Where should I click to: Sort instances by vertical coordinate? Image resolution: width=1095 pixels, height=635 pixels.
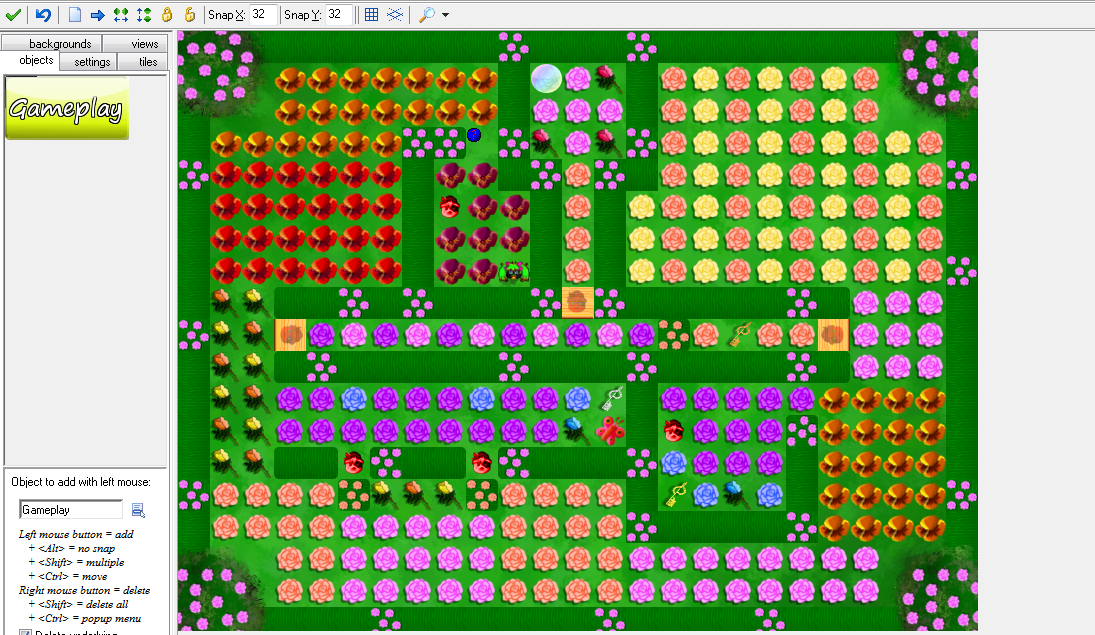pos(144,15)
